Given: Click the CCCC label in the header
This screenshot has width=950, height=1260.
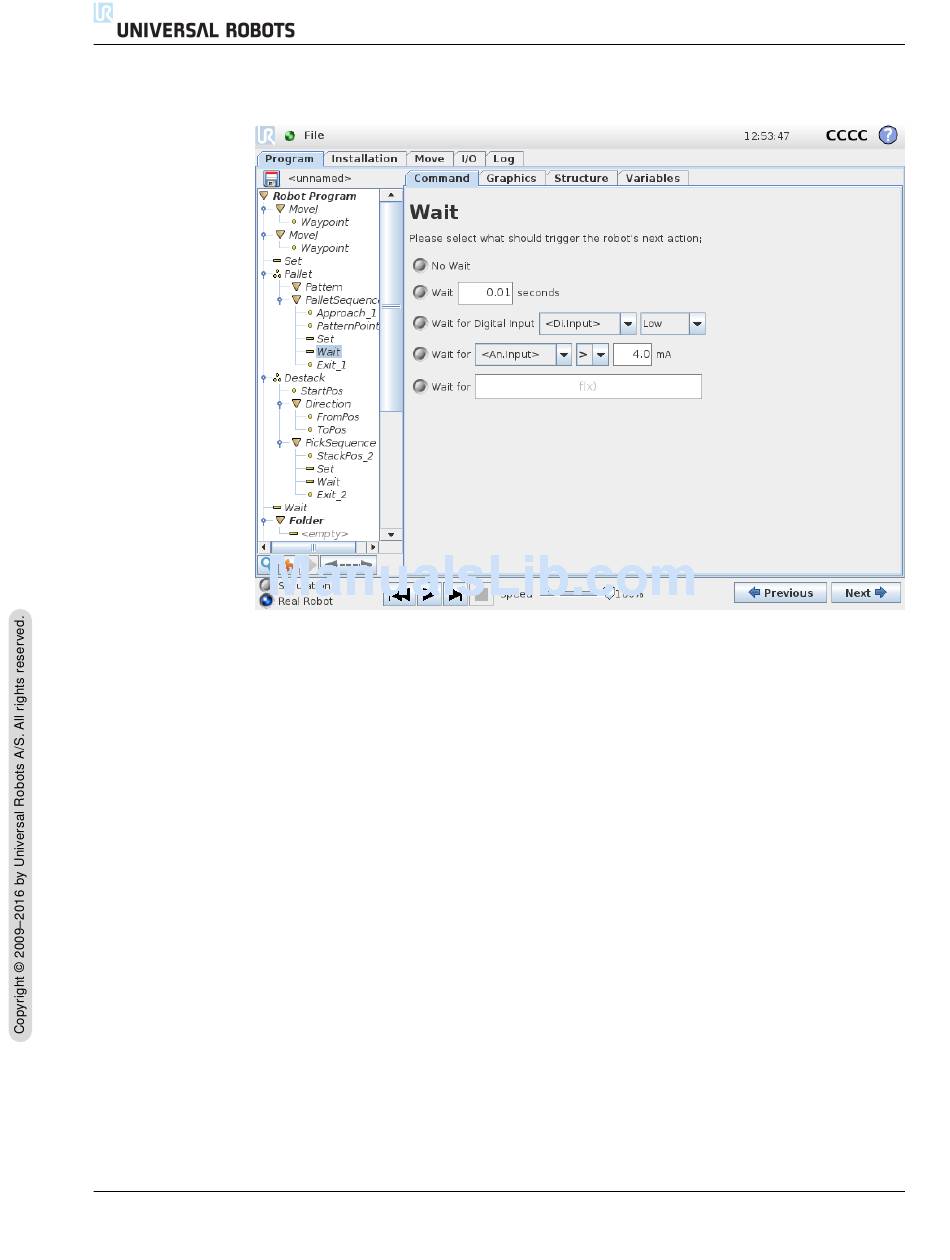Looking at the screenshot, I should tap(846, 135).
